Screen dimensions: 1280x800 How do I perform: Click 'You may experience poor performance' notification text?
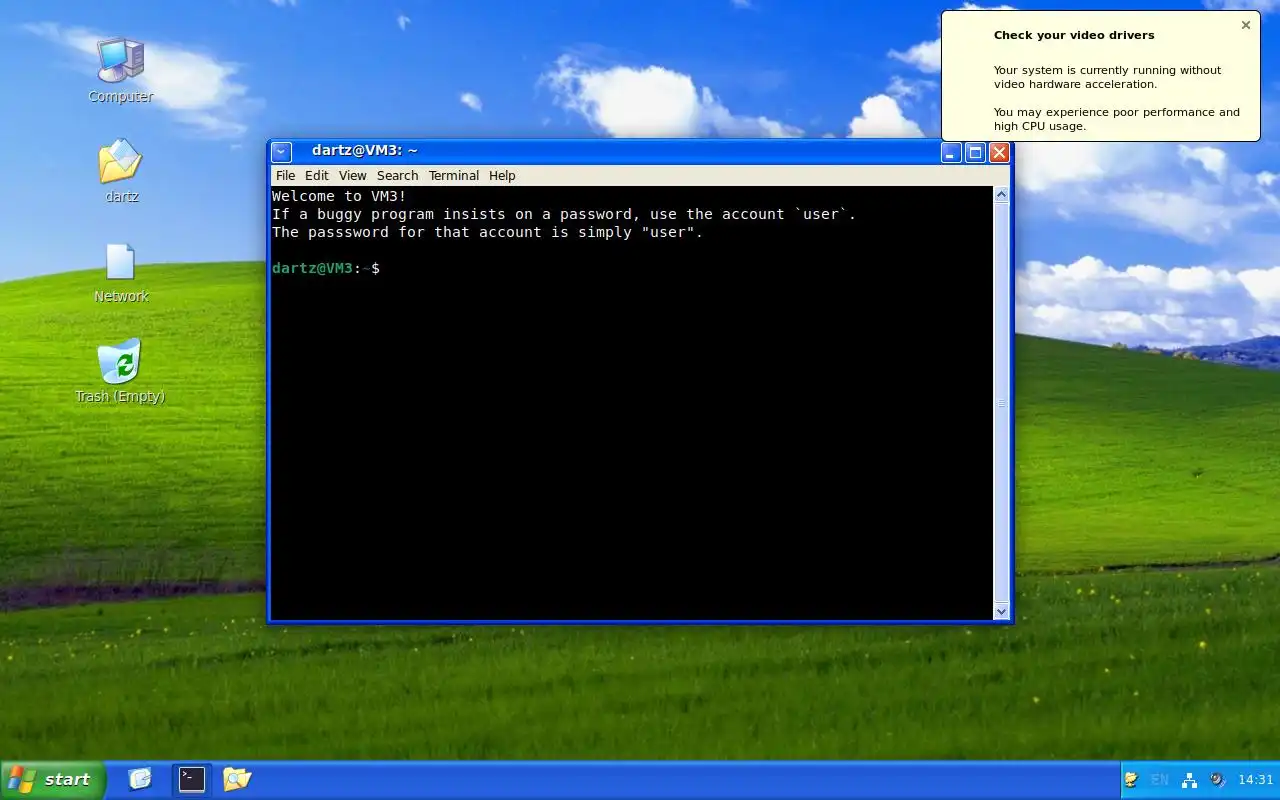tap(1116, 119)
